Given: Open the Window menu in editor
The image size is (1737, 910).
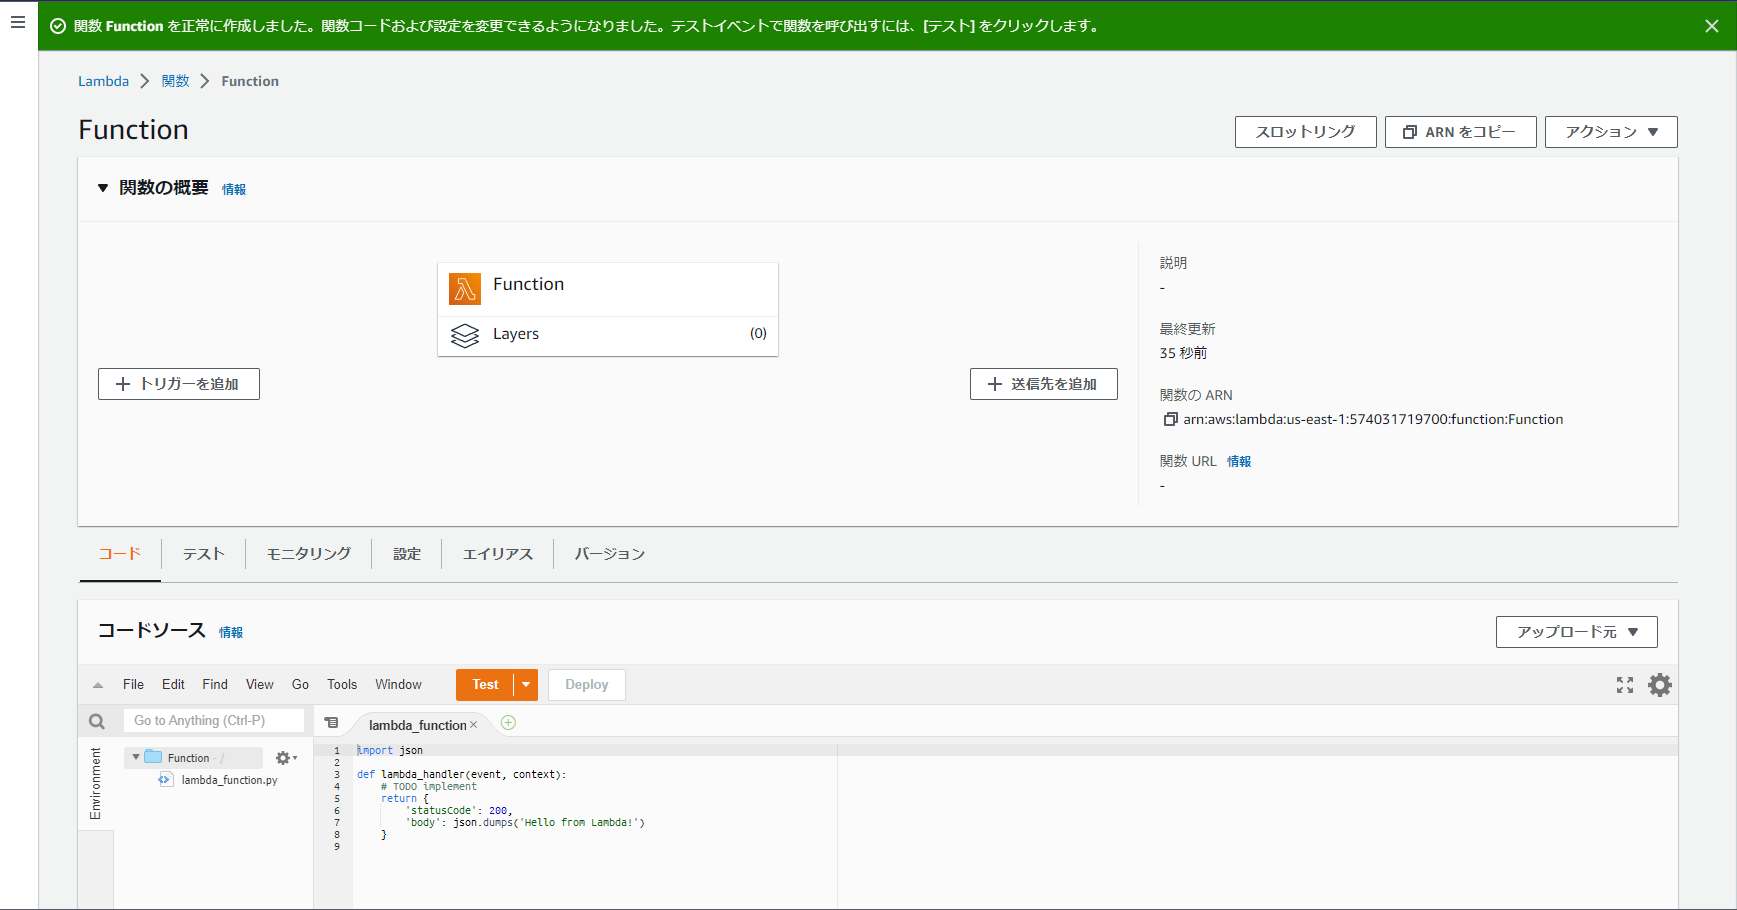Looking at the screenshot, I should pos(398,685).
